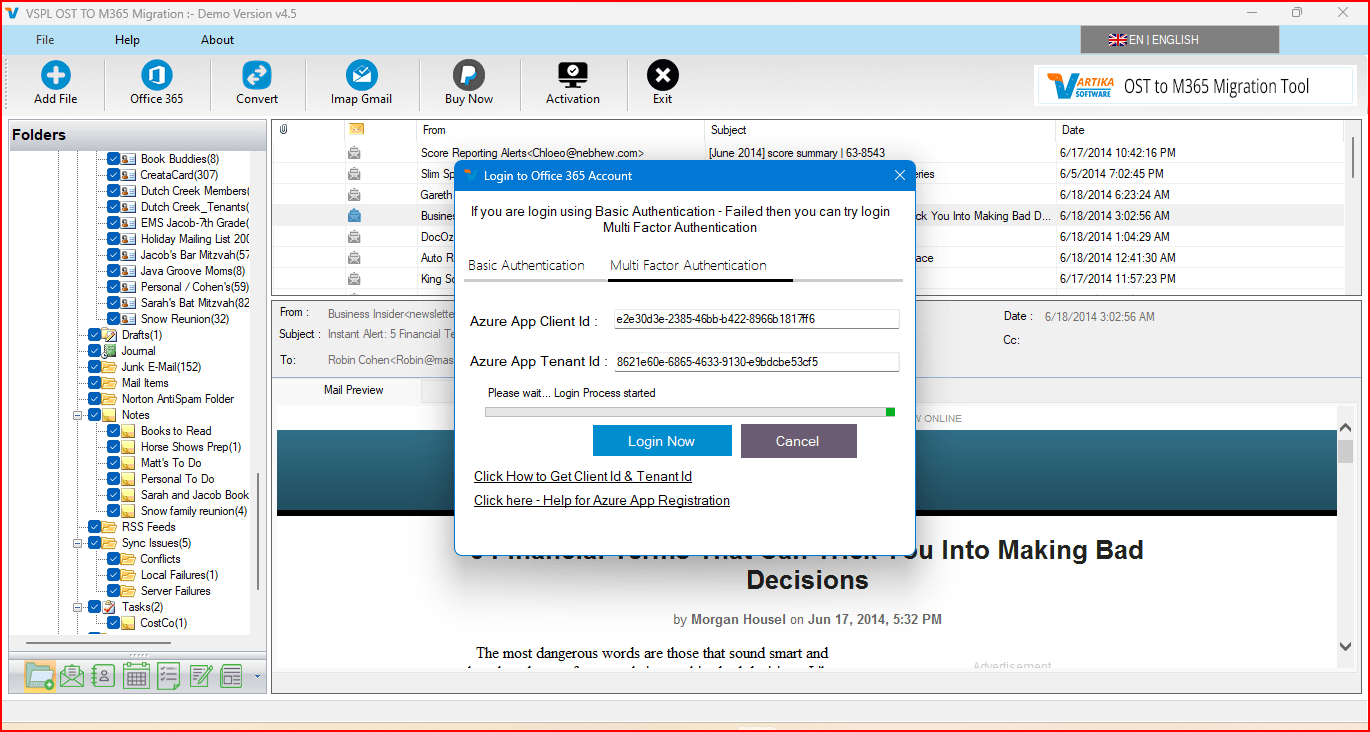Toggle the Junk E-Mail(152) checkbox
The height and width of the screenshot is (732, 1370).
click(94, 367)
